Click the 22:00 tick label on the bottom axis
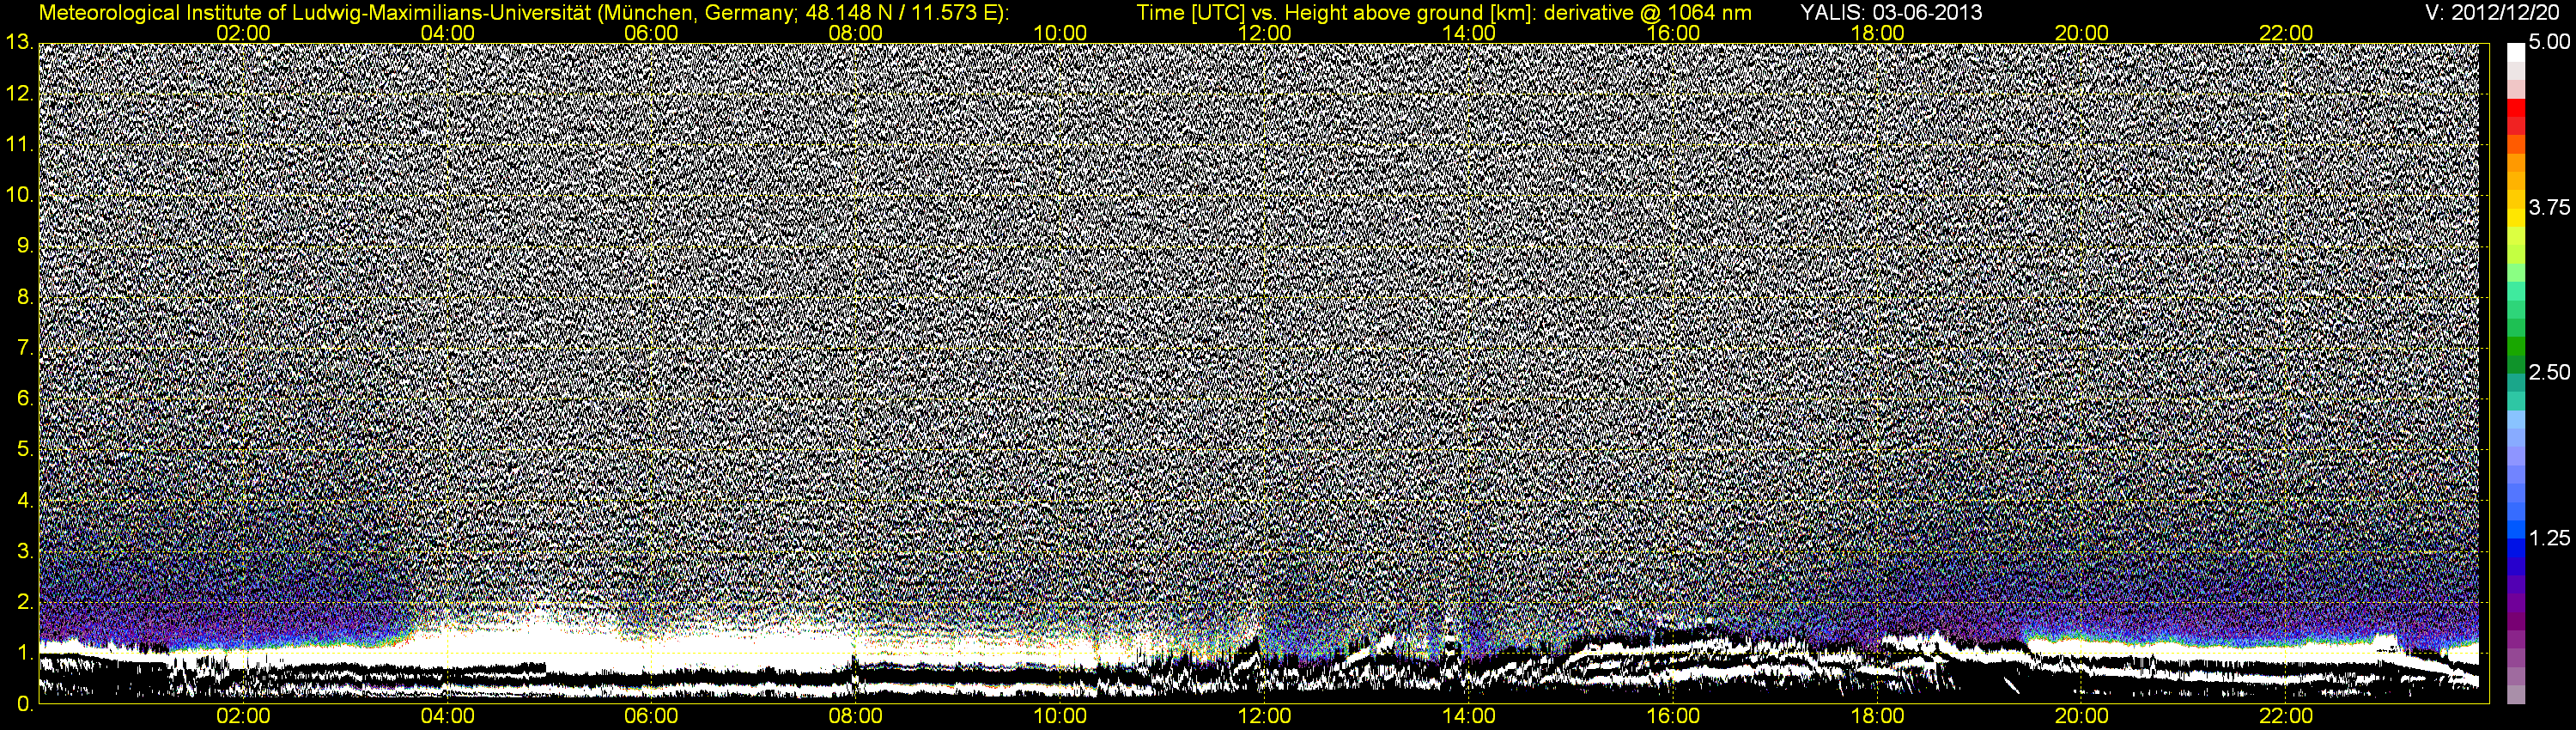This screenshot has height=730, width=2576. pos(2287,717)
